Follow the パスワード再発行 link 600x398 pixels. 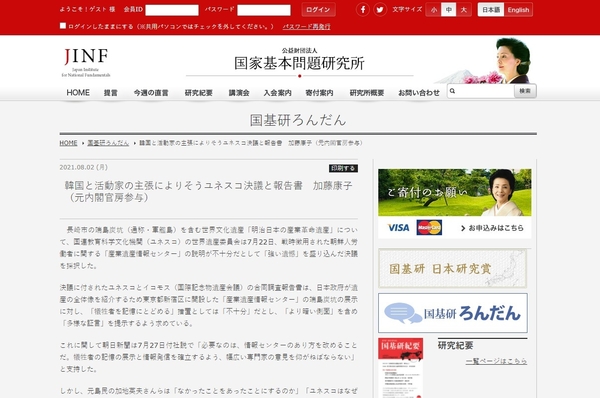pyautogui.click(x=306, y=26)
